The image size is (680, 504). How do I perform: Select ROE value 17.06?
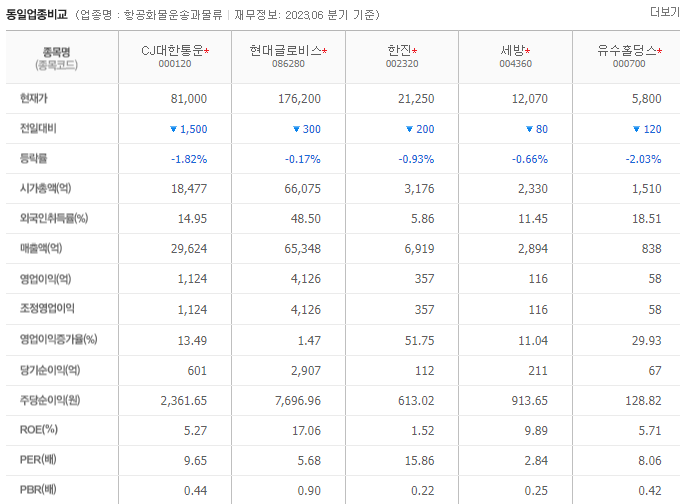(x=306, y=431)
